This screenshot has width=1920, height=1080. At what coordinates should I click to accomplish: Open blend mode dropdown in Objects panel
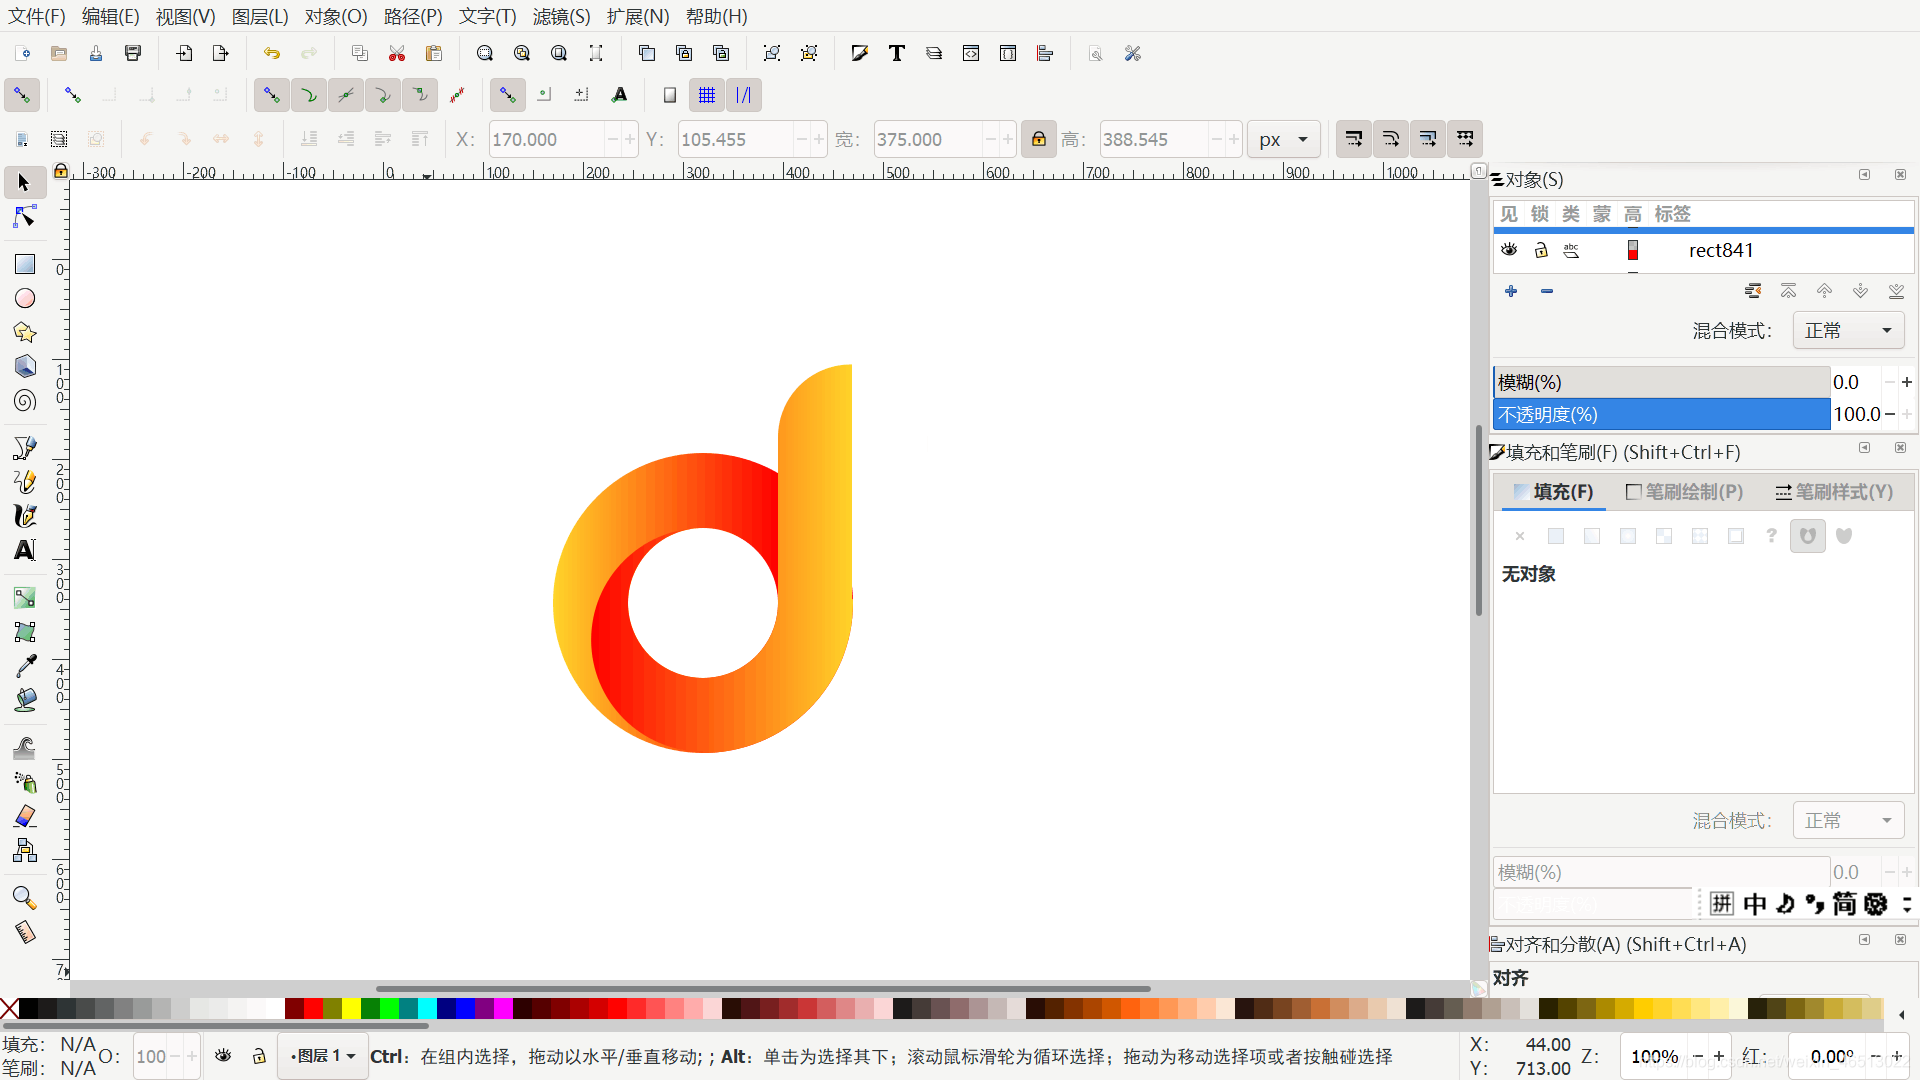click(x=1847, y=331)
